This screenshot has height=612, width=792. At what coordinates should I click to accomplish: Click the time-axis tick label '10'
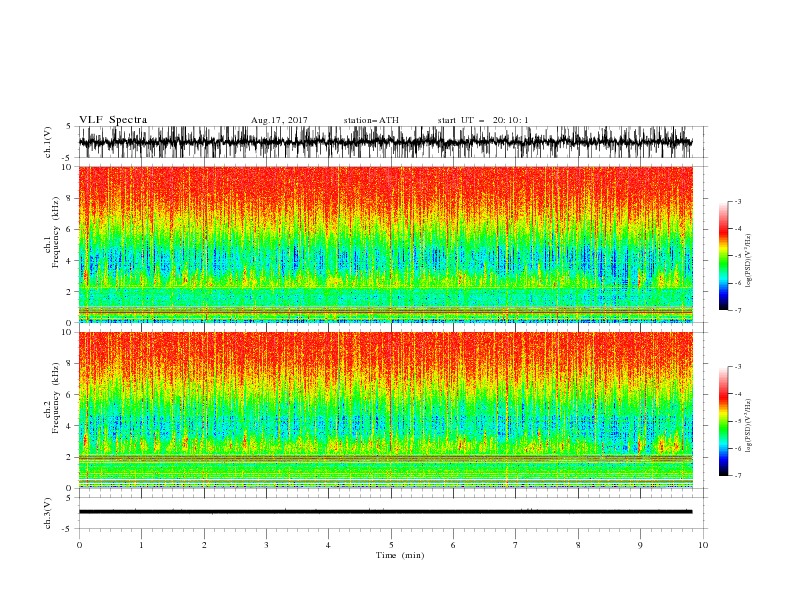coord(703,545)
